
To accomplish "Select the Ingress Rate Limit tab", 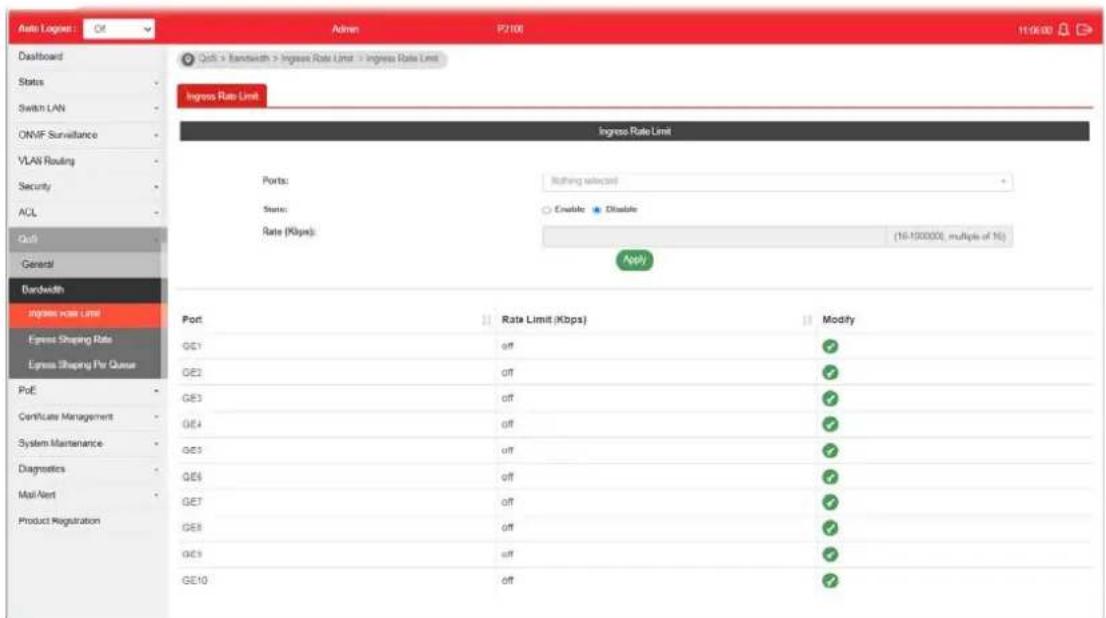I will tap(222, 96).
